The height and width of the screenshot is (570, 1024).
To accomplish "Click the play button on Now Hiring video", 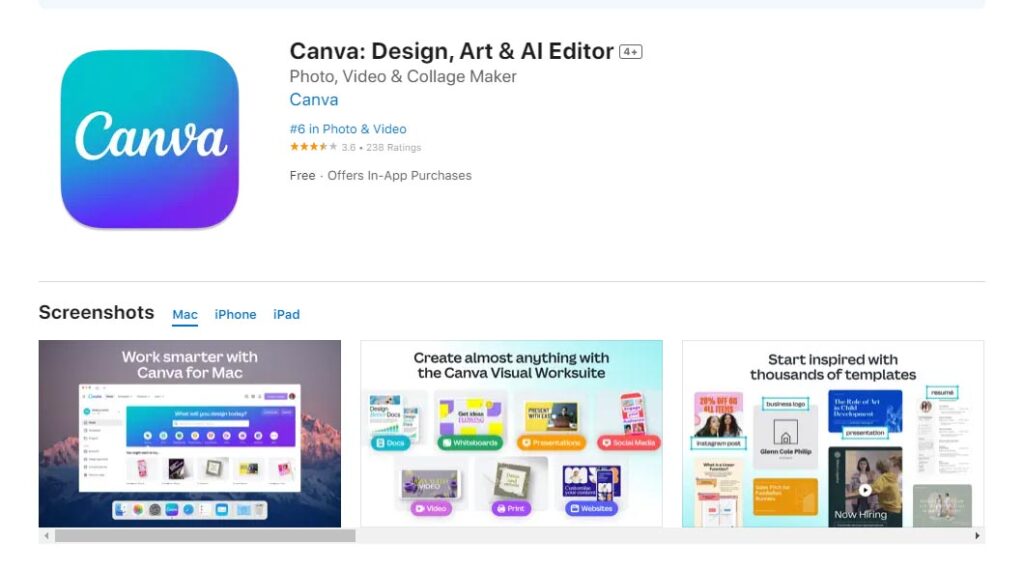I will (x=865, y=490).
